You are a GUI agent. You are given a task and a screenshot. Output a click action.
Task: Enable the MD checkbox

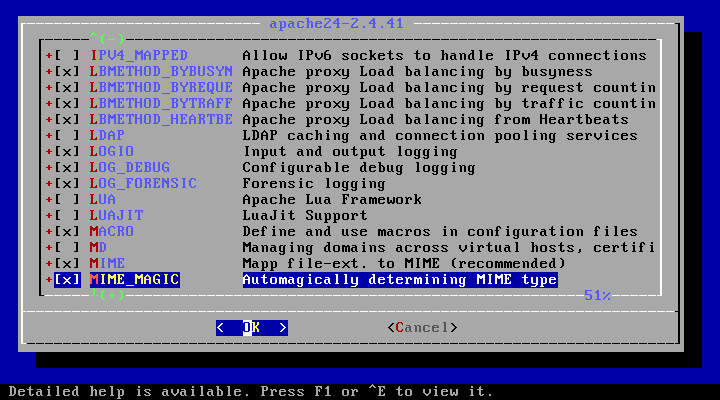pos(67,248)
